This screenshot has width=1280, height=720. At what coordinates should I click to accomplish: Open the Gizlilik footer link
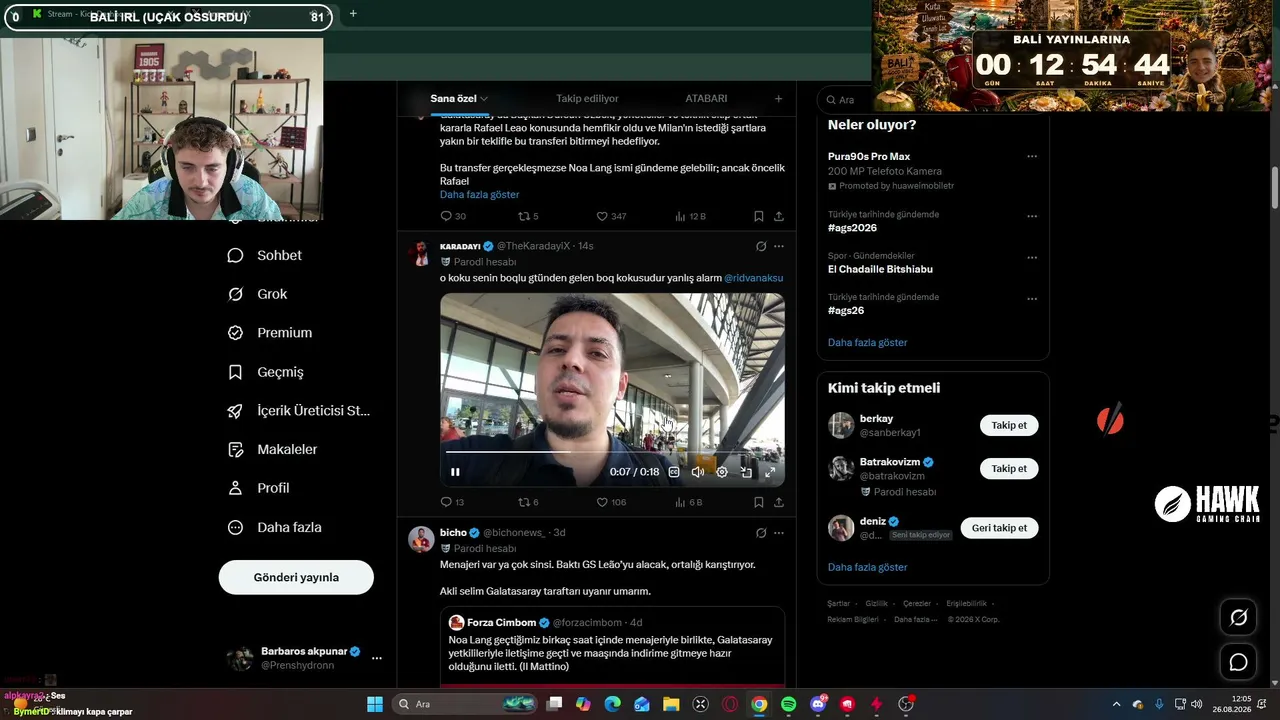[x=876, y=604]
